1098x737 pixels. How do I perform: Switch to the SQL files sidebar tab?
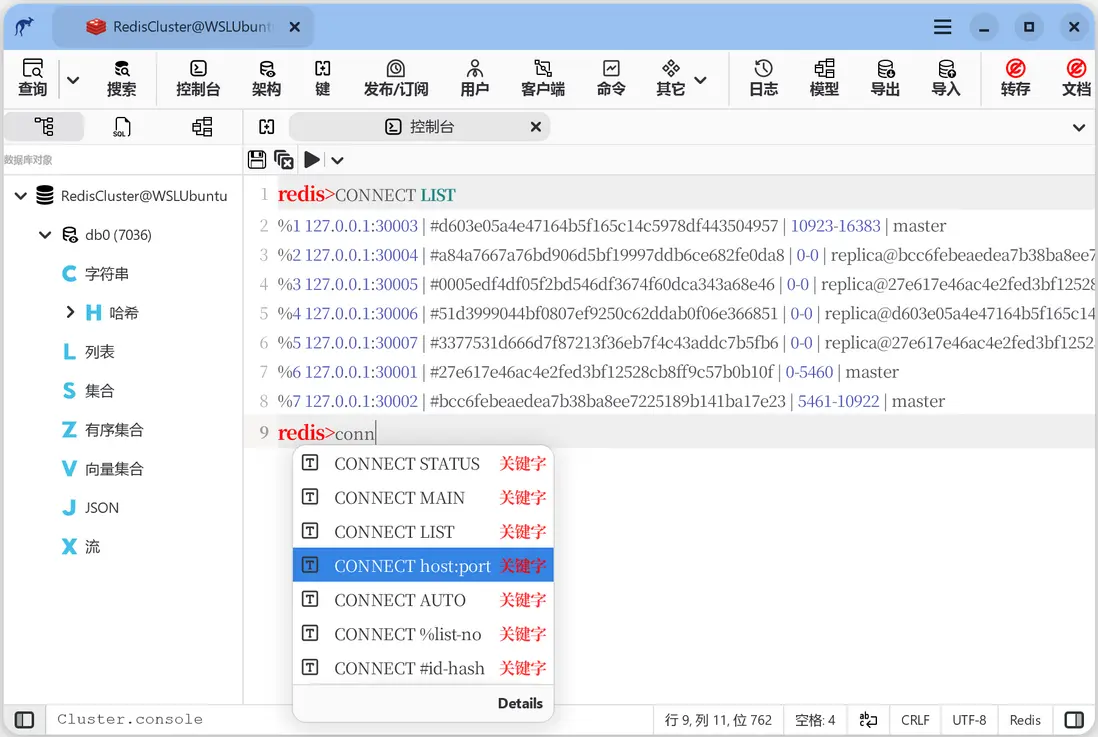[122, 127]
